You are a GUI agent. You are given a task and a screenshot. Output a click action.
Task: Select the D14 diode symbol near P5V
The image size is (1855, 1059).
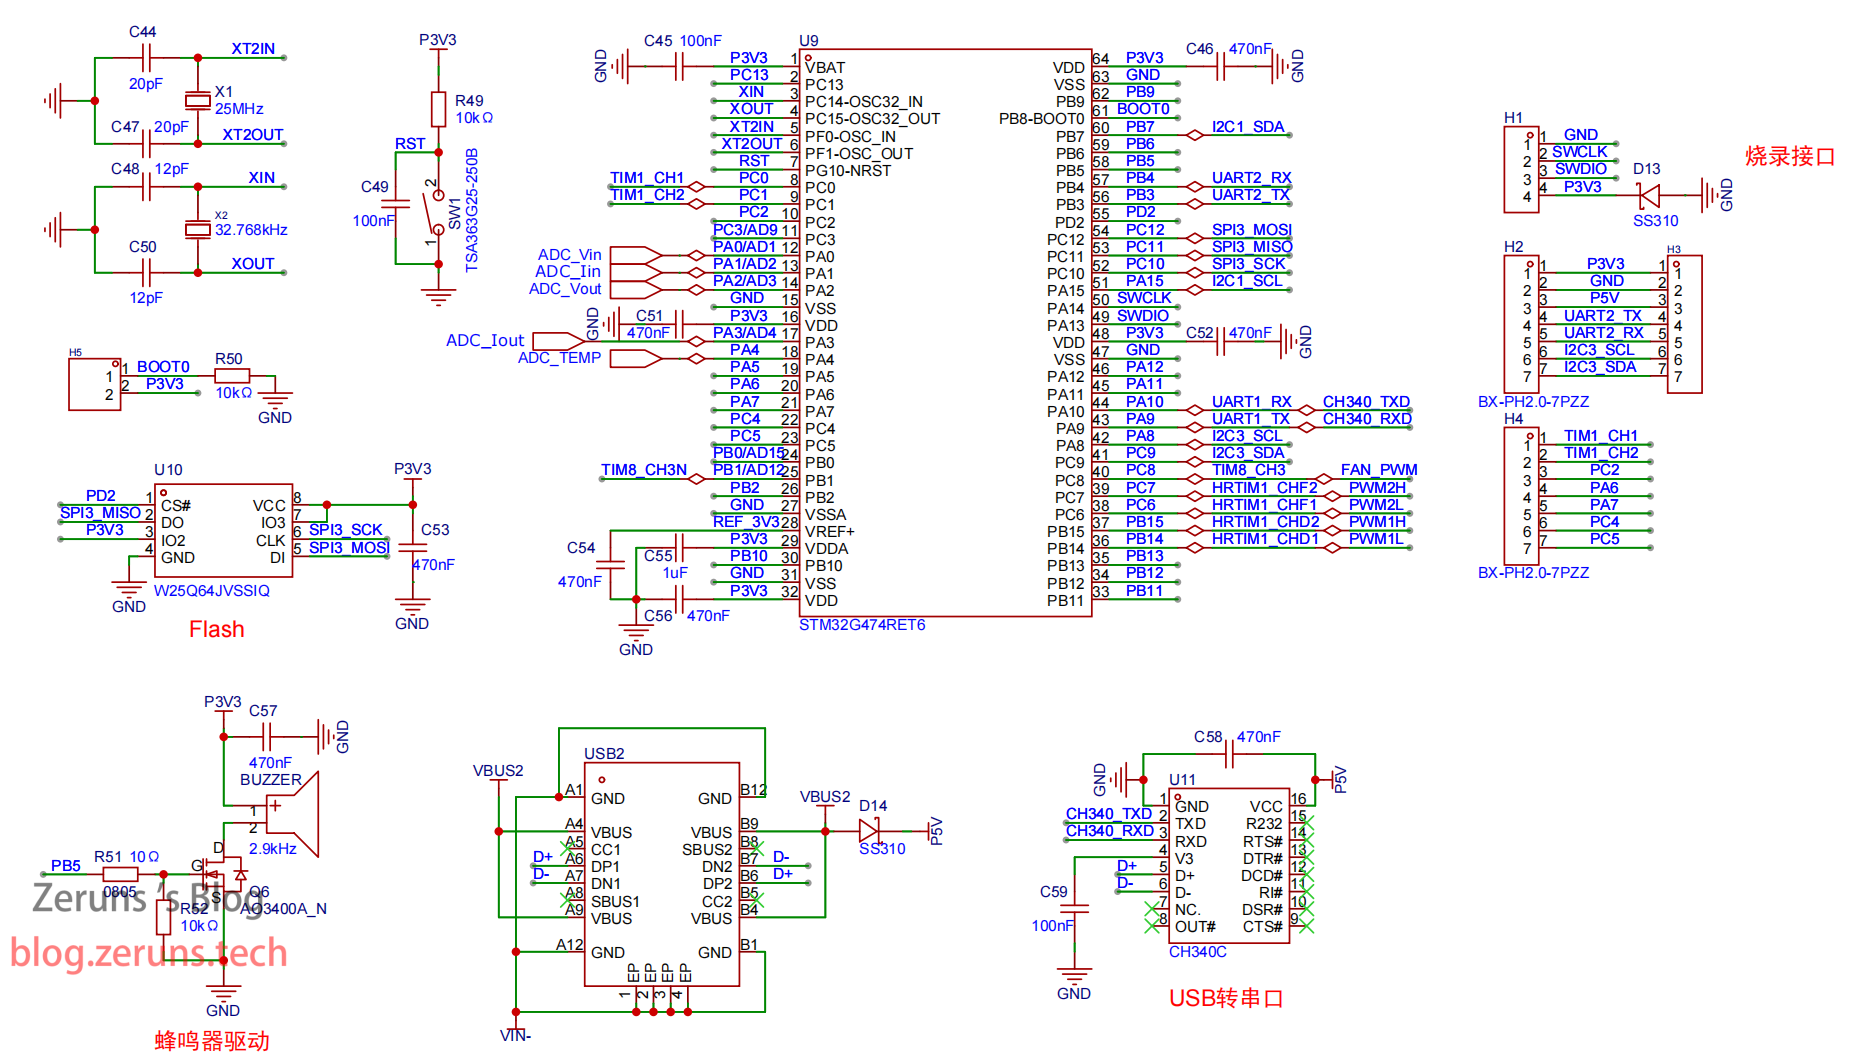click(x=870, y=831)
